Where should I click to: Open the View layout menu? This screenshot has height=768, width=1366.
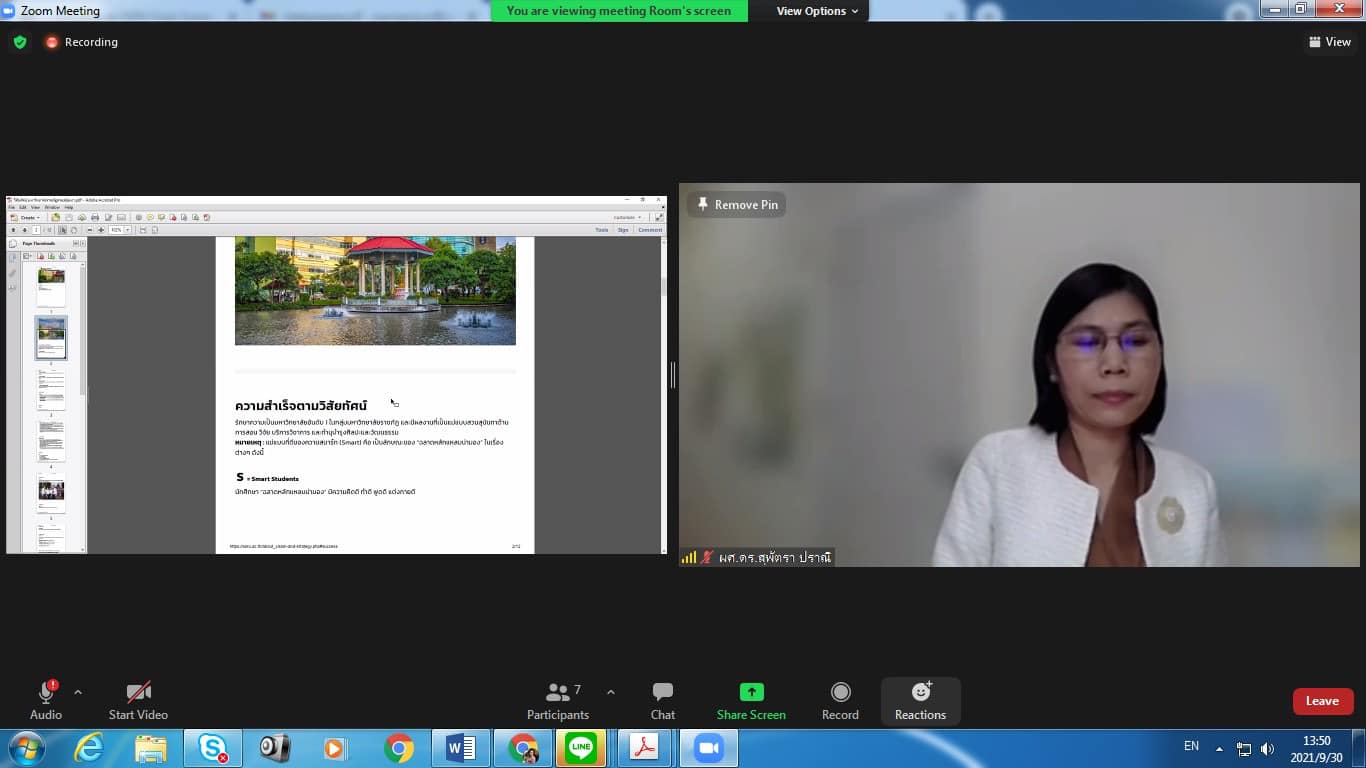point(1329,42)
